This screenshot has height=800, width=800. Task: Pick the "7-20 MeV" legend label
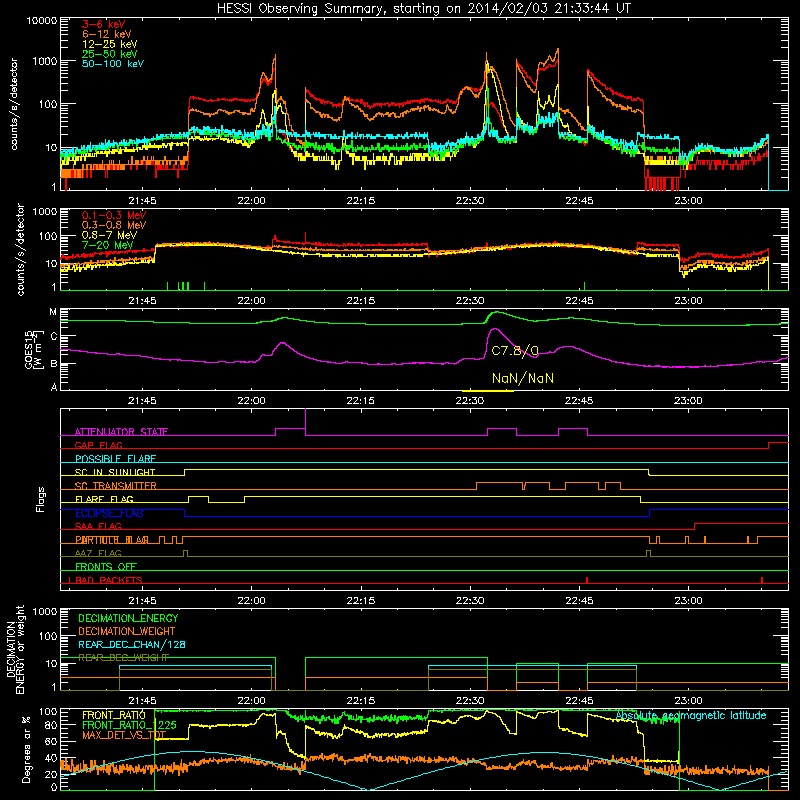[107, 245]
